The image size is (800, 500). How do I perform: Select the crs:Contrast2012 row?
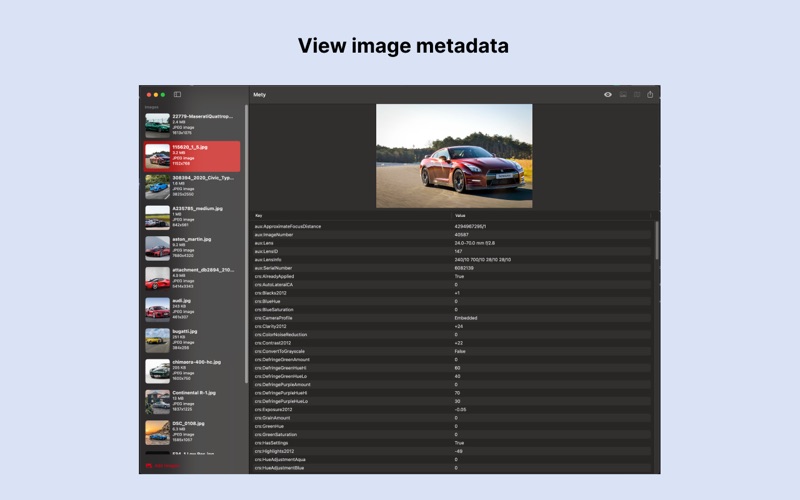451,343
